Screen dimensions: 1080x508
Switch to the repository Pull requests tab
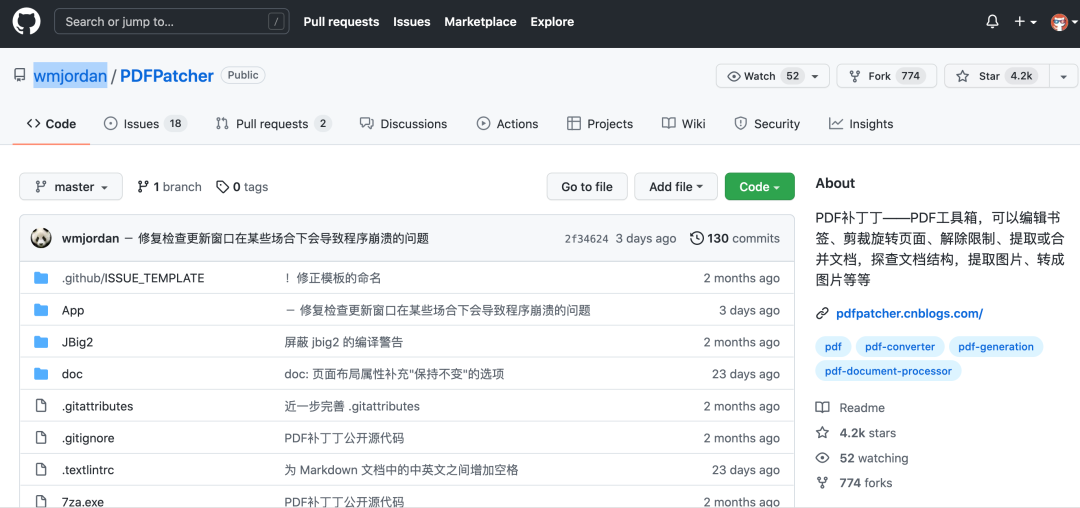point(273,124)
